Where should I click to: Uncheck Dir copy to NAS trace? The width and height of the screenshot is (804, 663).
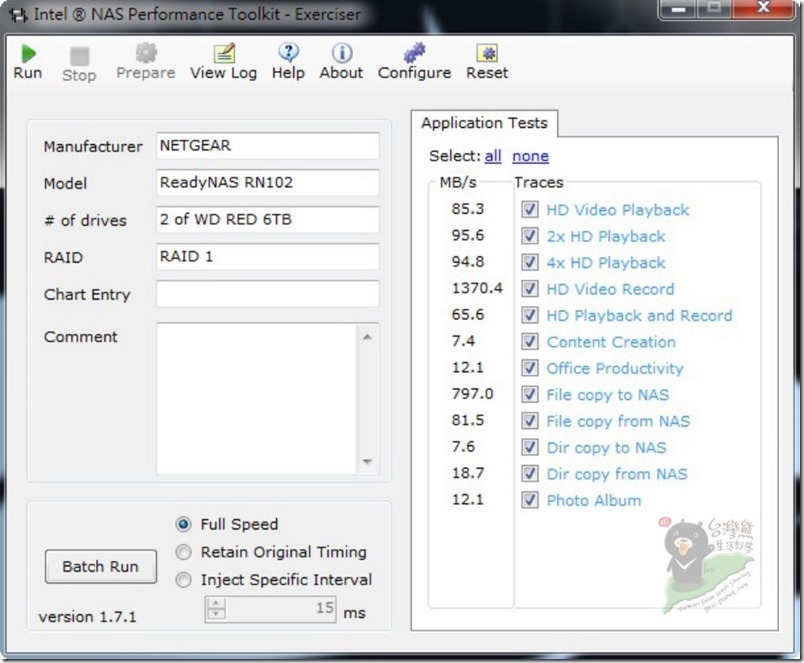(530, 447)
